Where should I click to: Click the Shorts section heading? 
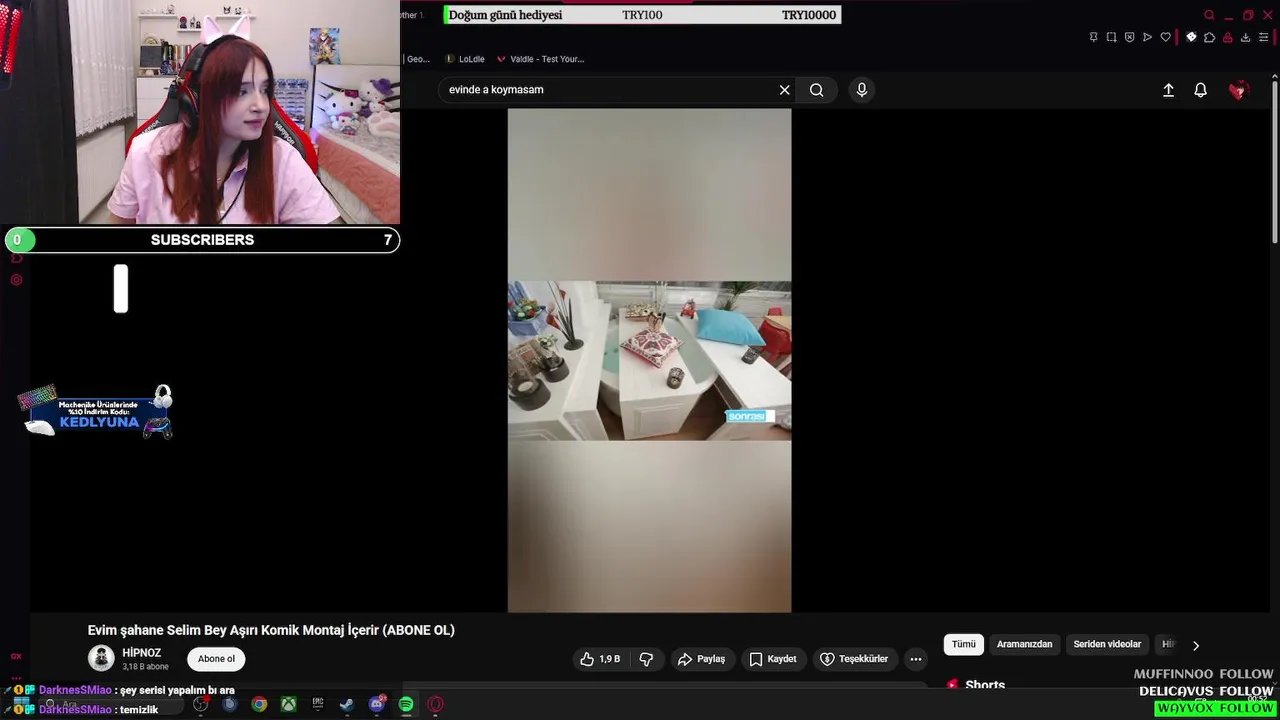coord(985,685)
